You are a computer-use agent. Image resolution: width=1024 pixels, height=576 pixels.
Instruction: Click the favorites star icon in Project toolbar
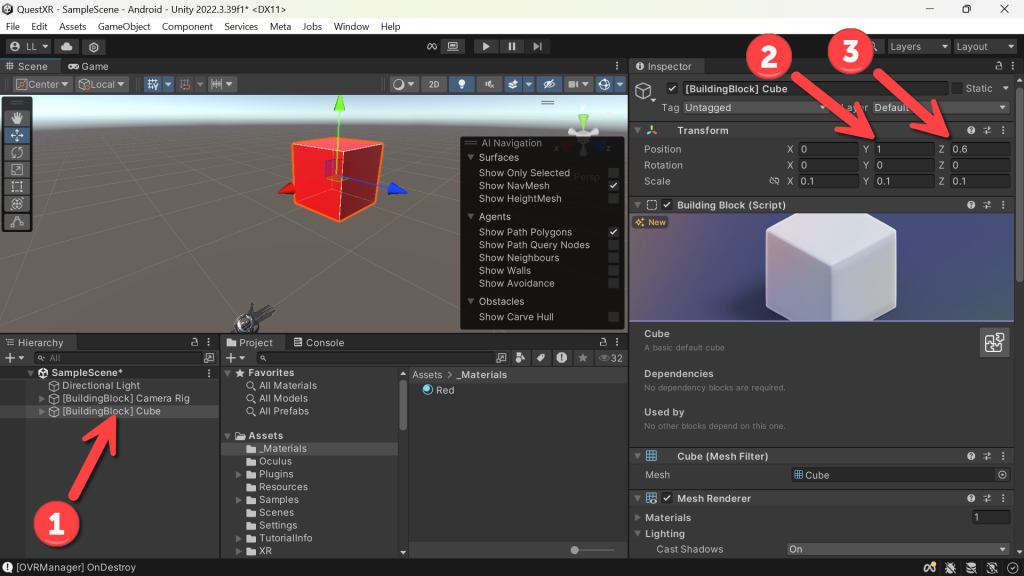click(x=583, y=358)
